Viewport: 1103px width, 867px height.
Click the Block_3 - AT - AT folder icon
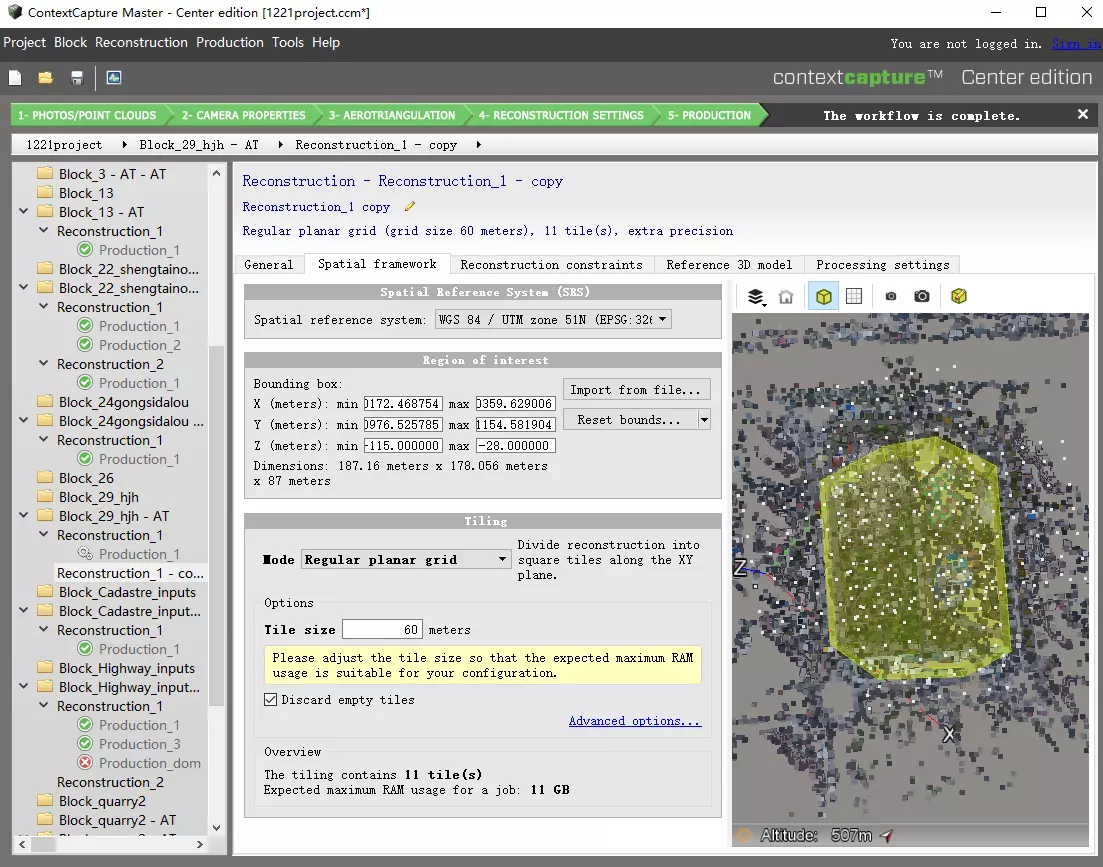[x=45, y=174]
